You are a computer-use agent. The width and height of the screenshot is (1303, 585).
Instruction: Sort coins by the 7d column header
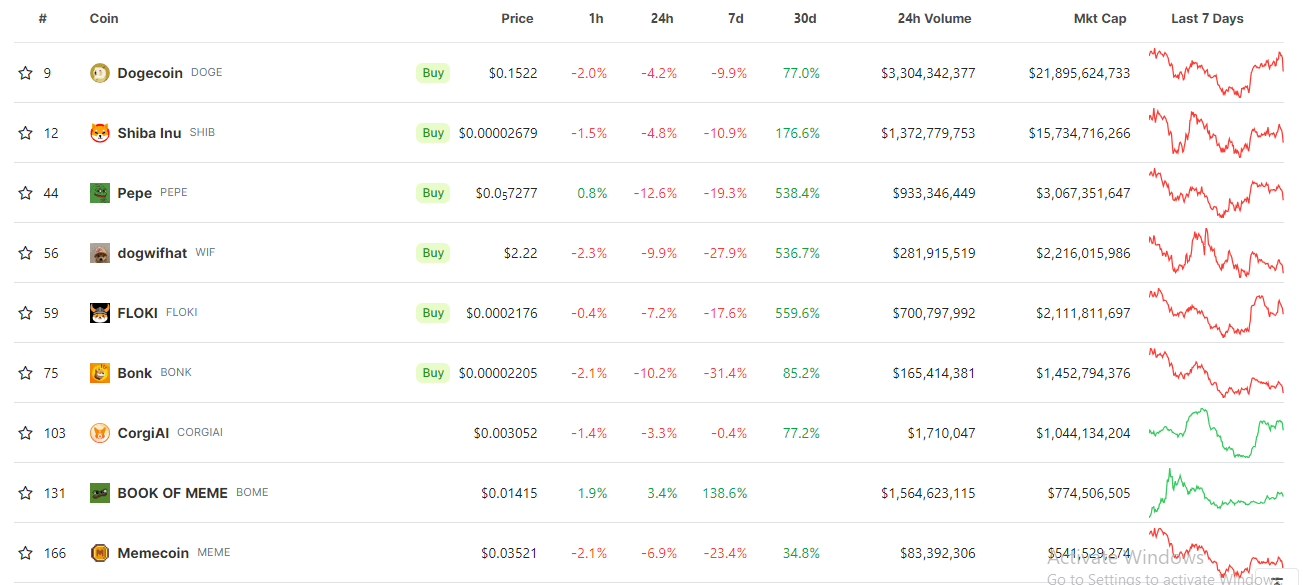pyautogui.click(x=736, y=18)
